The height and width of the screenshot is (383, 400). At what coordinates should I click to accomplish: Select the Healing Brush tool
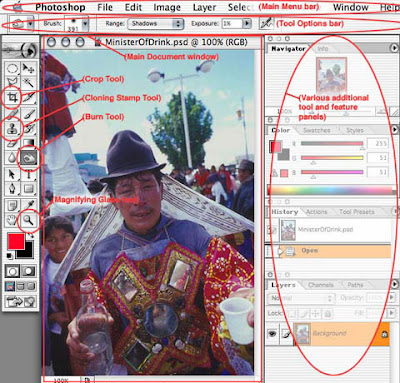pyautogui.click(x=12, y=114)
